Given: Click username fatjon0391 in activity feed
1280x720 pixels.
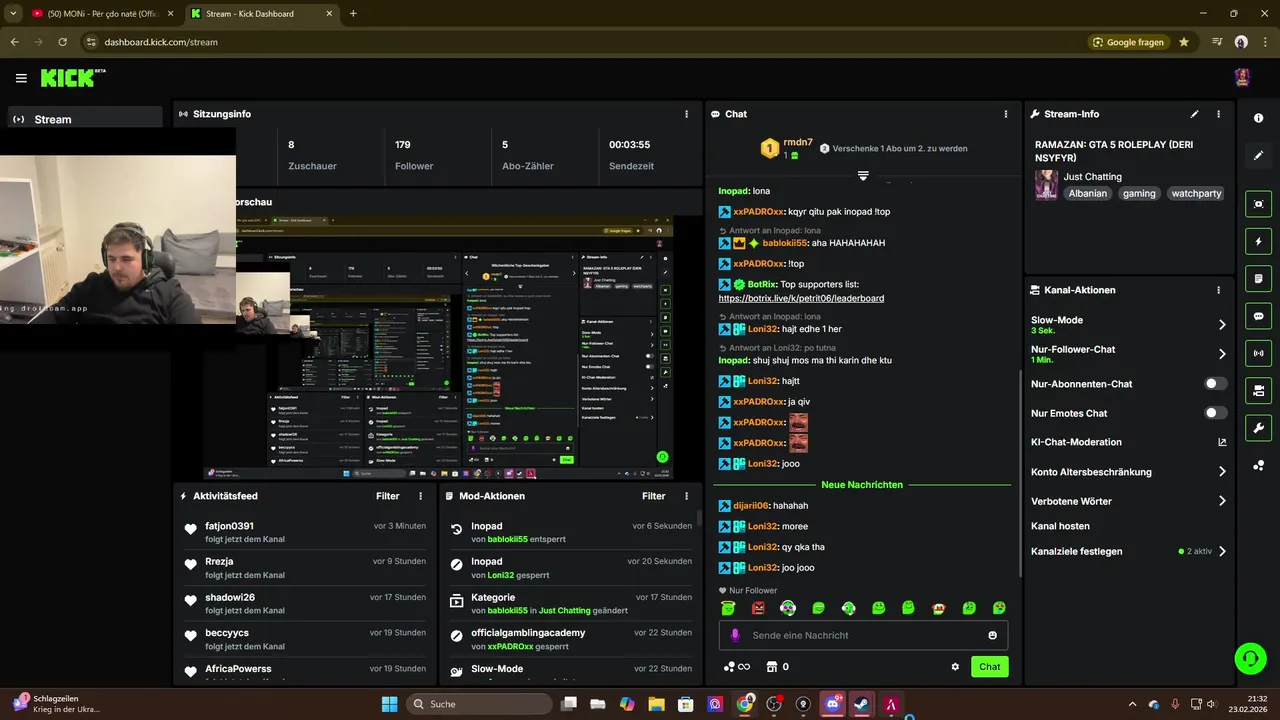Looking at the screenshot, I should pyautogui.click(x=229, y=526).
